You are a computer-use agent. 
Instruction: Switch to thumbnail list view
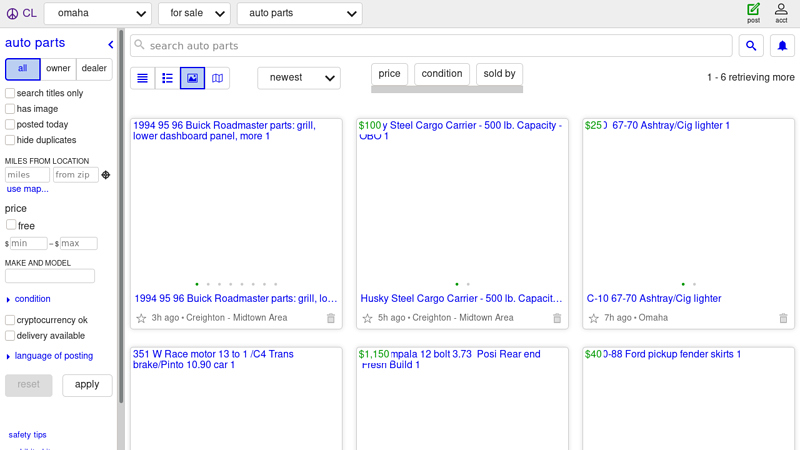[167, 78]
